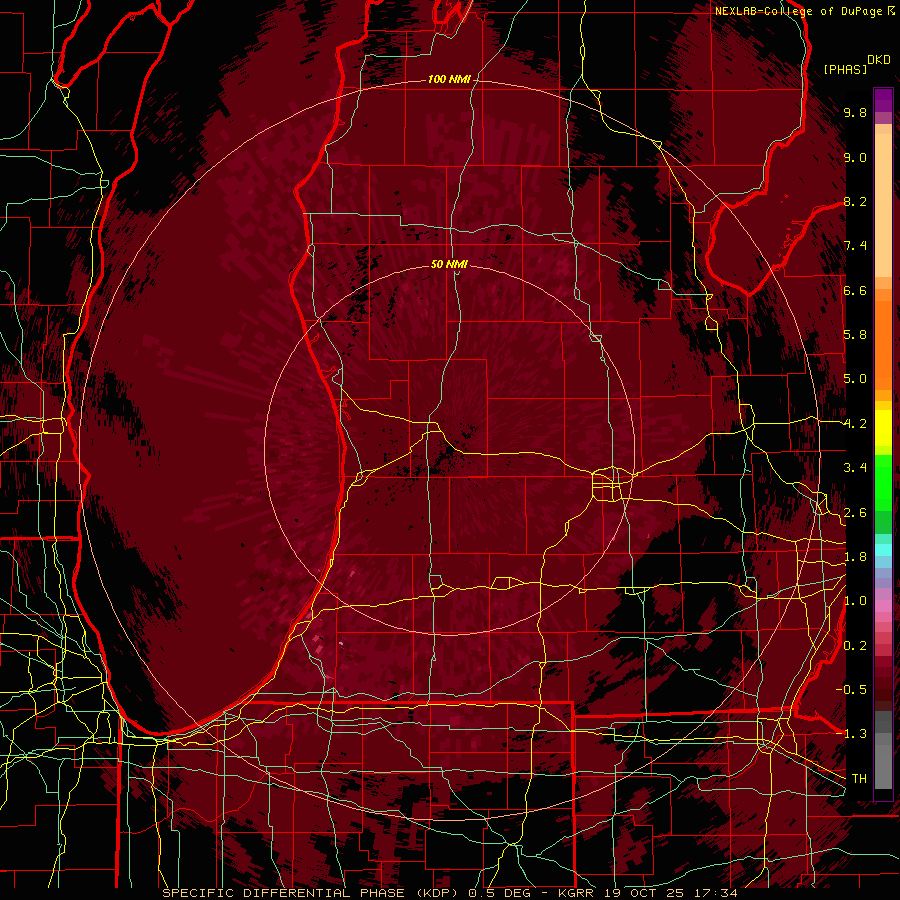Screen dimensions: 900x900
Task: Click the TH threshold legend label
Action: [859, 779]
